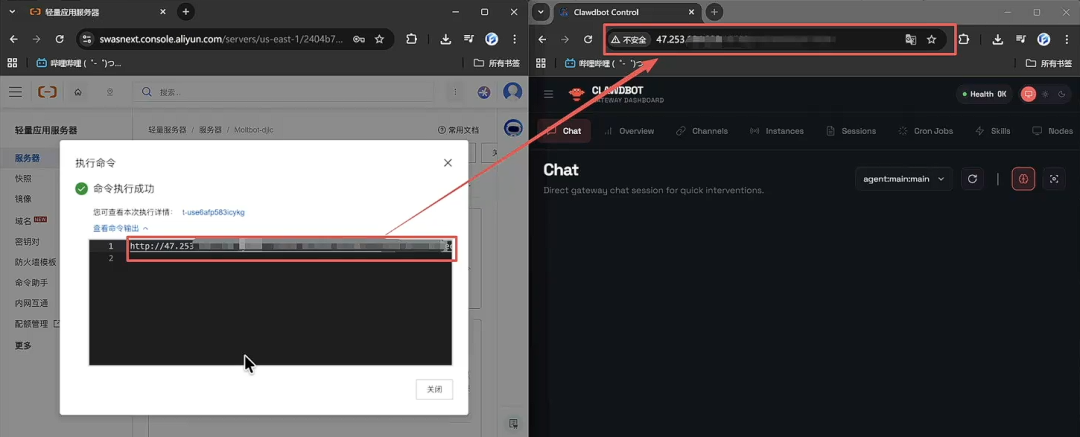This screenshot has width=1080, height=437.
Task: Switch Clawdbot to light theme sun icon
Action: tap(1046, 94)
